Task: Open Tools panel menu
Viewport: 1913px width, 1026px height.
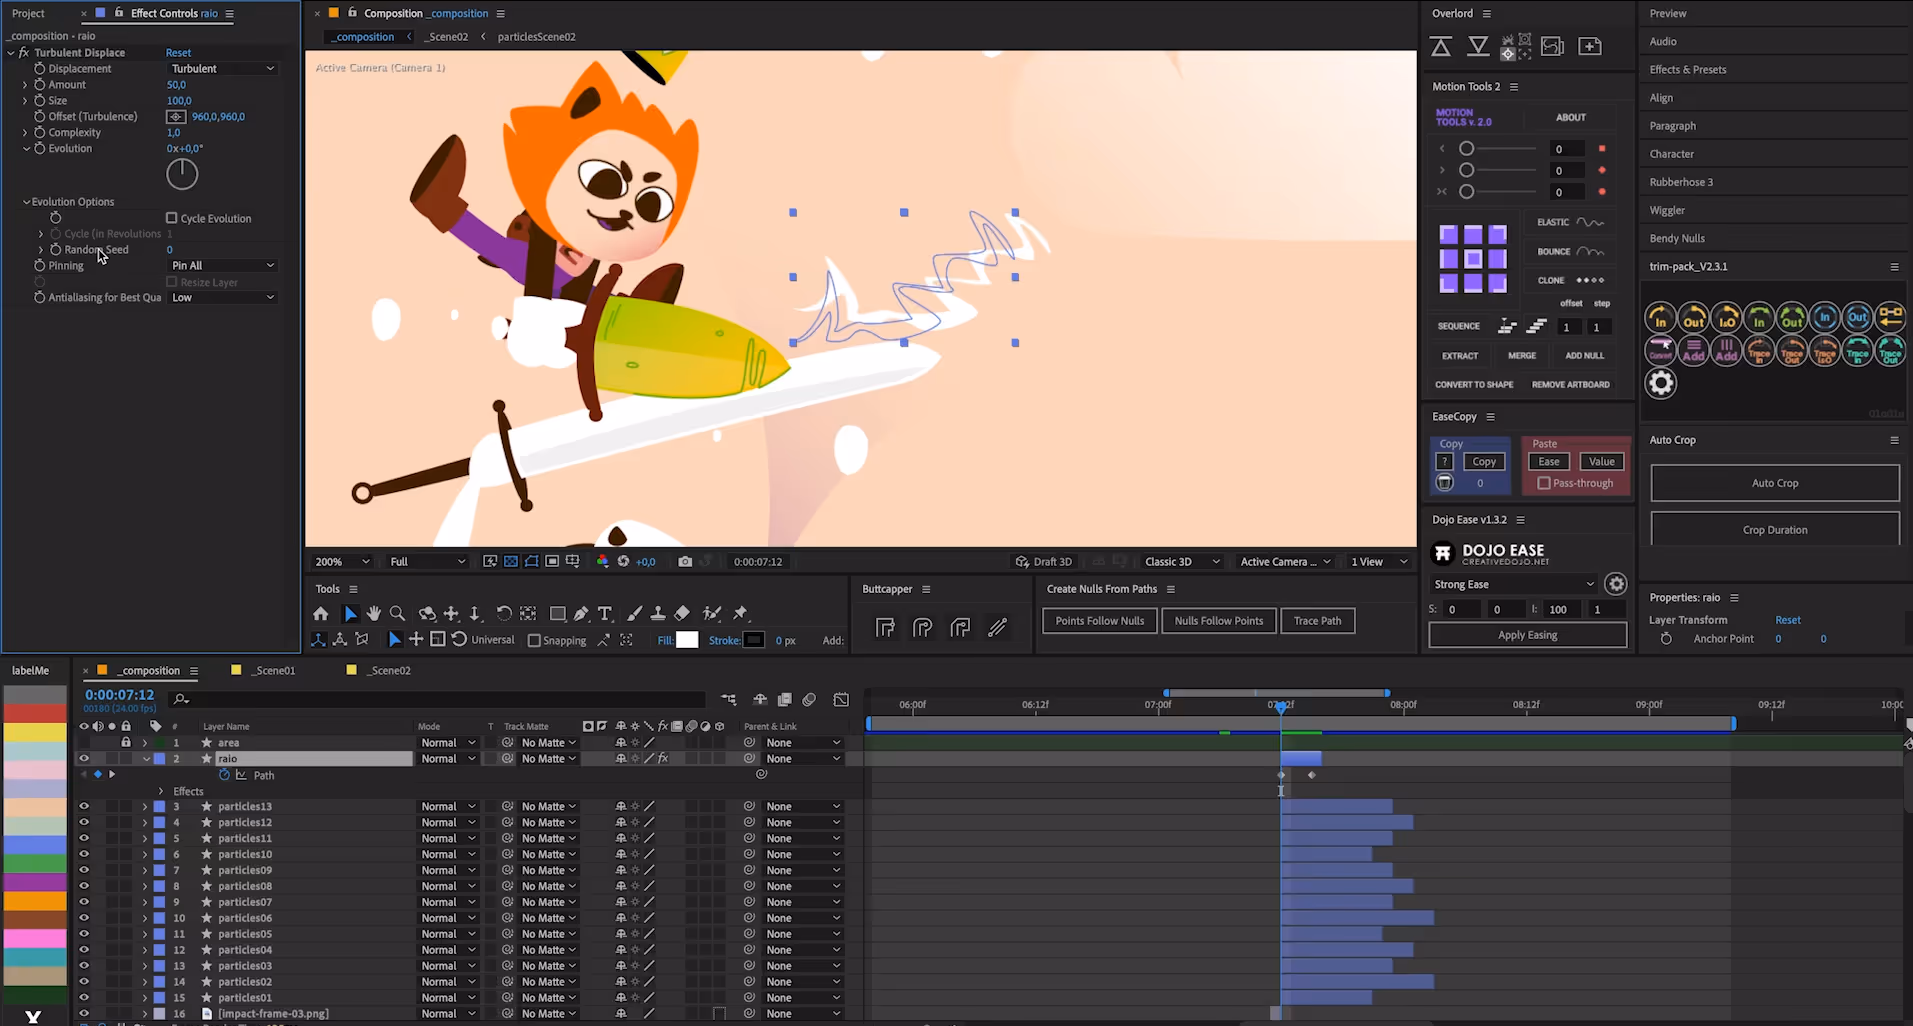Action: click(353, 590)
